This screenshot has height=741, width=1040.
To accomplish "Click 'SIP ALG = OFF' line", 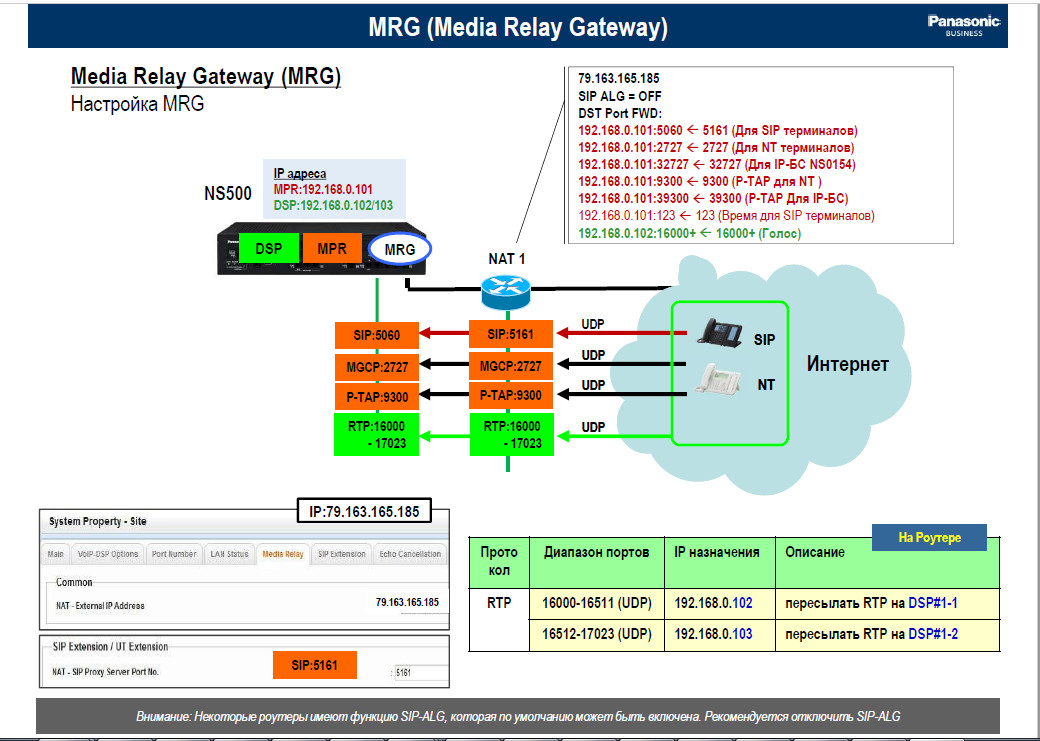I will click(x=619, y=96).
